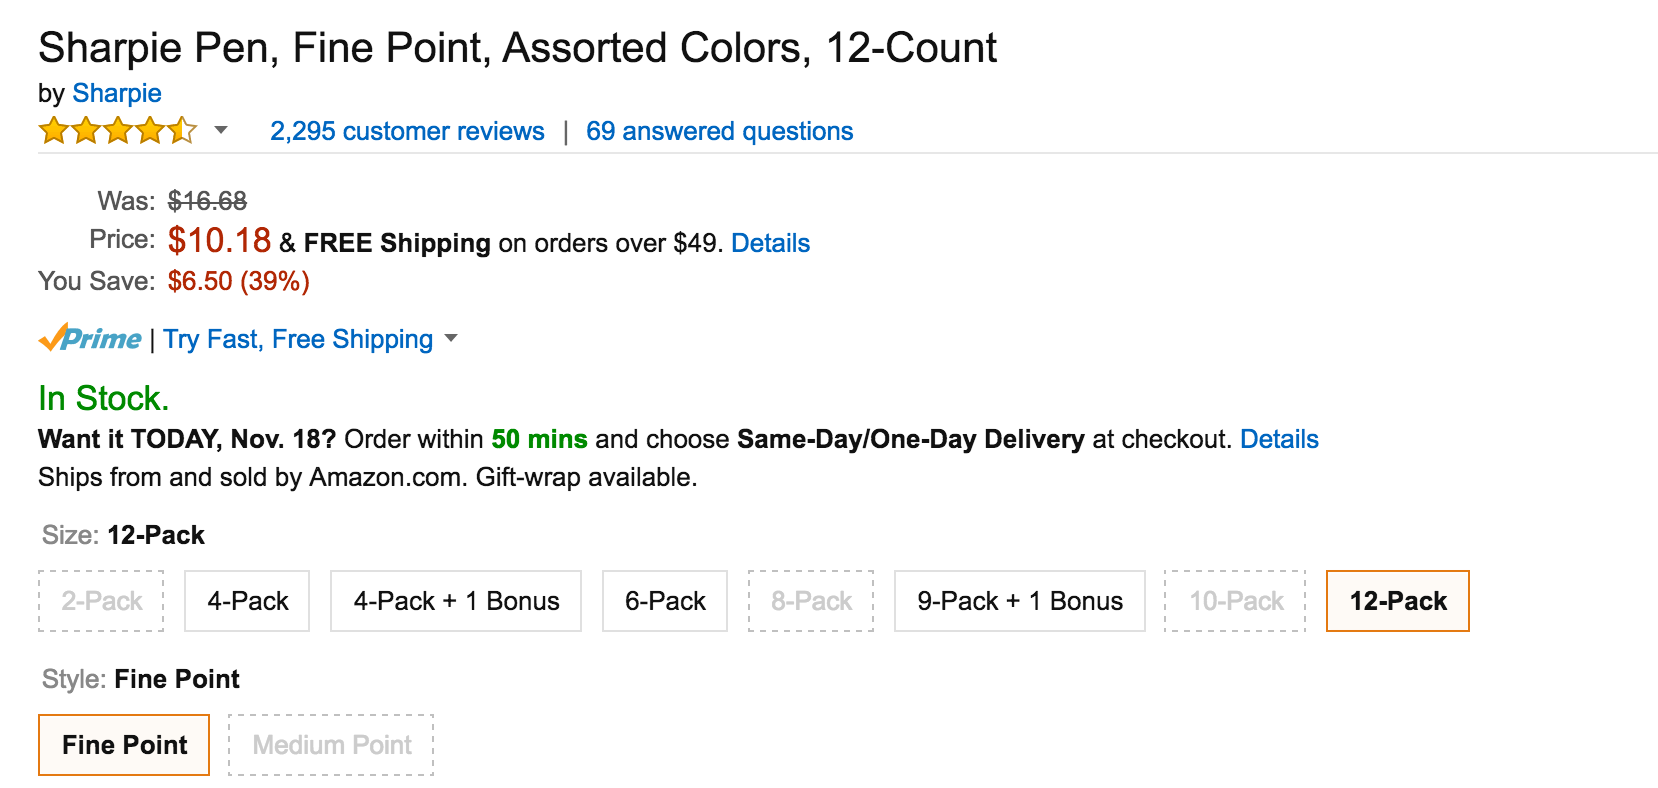The image size is (1658, 788).
Task: Open the Same-Day Delivery Details link
Action: [x=1279, y=439]
